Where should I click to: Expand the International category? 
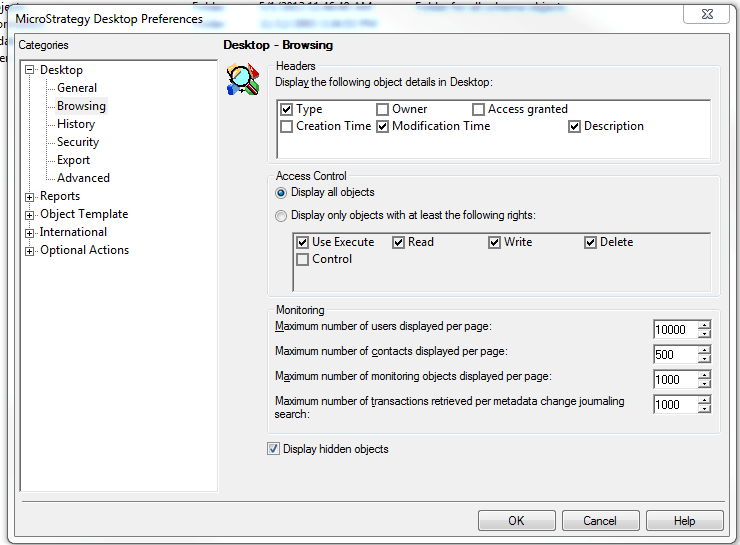(x=30, y=233)
